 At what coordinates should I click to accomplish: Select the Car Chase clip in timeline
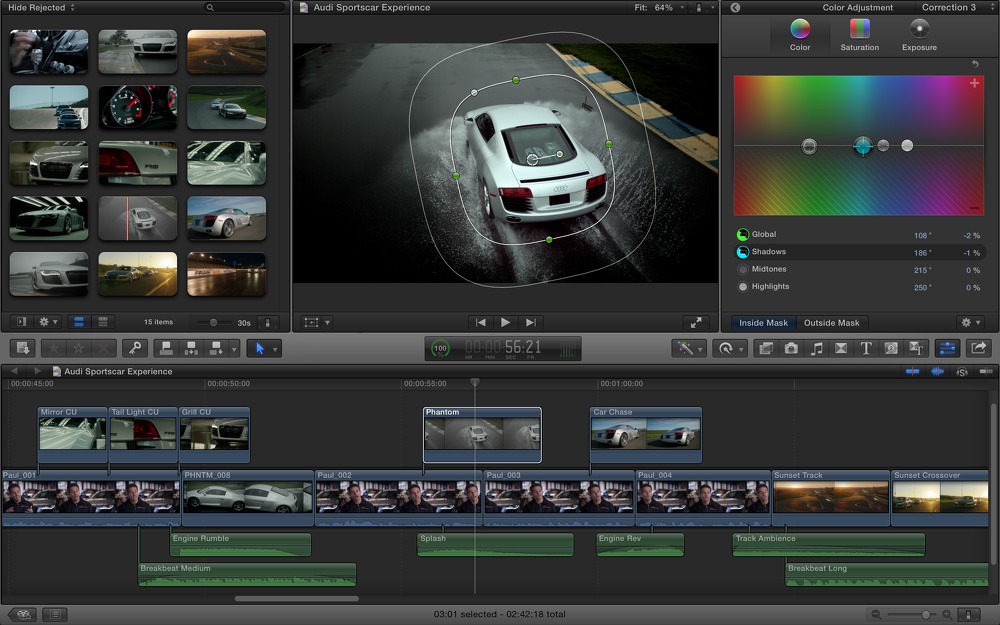(646, 434)
